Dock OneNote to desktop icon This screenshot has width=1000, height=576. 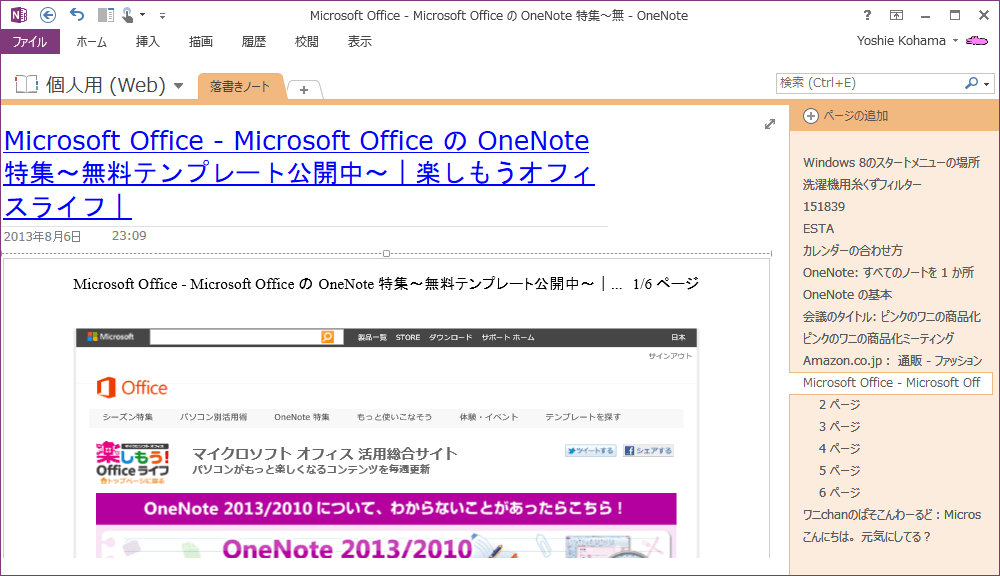point(106,15)
